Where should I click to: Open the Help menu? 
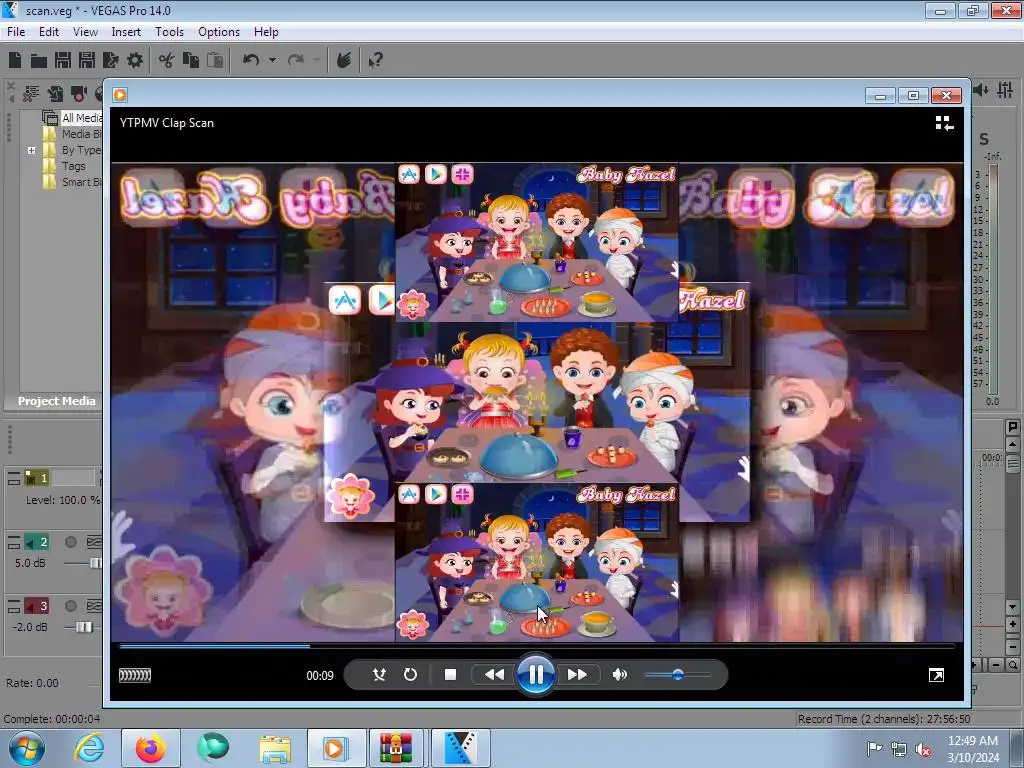coord(266,31)
